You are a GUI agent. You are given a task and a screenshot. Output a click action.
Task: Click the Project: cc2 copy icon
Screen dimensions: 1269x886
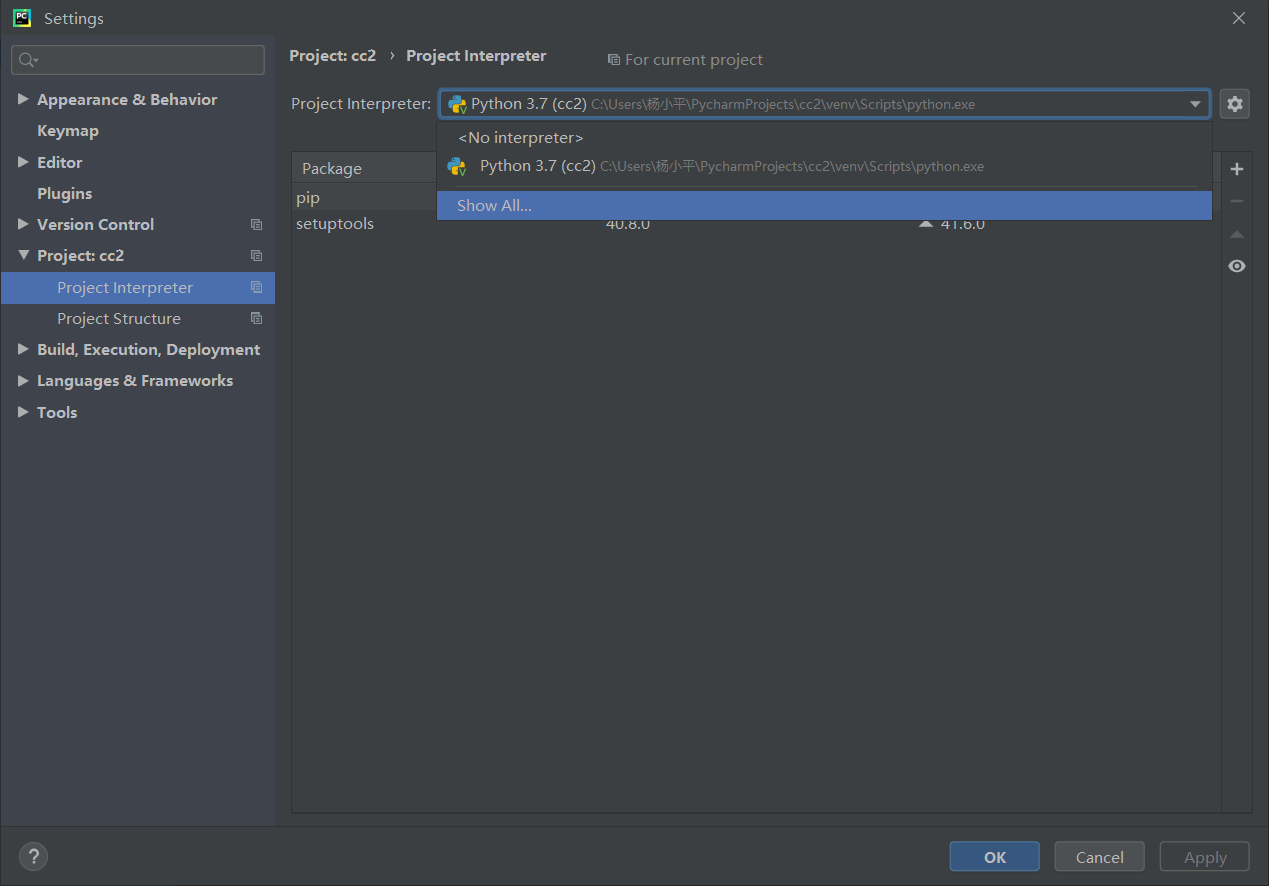click(x=256, y=256)
